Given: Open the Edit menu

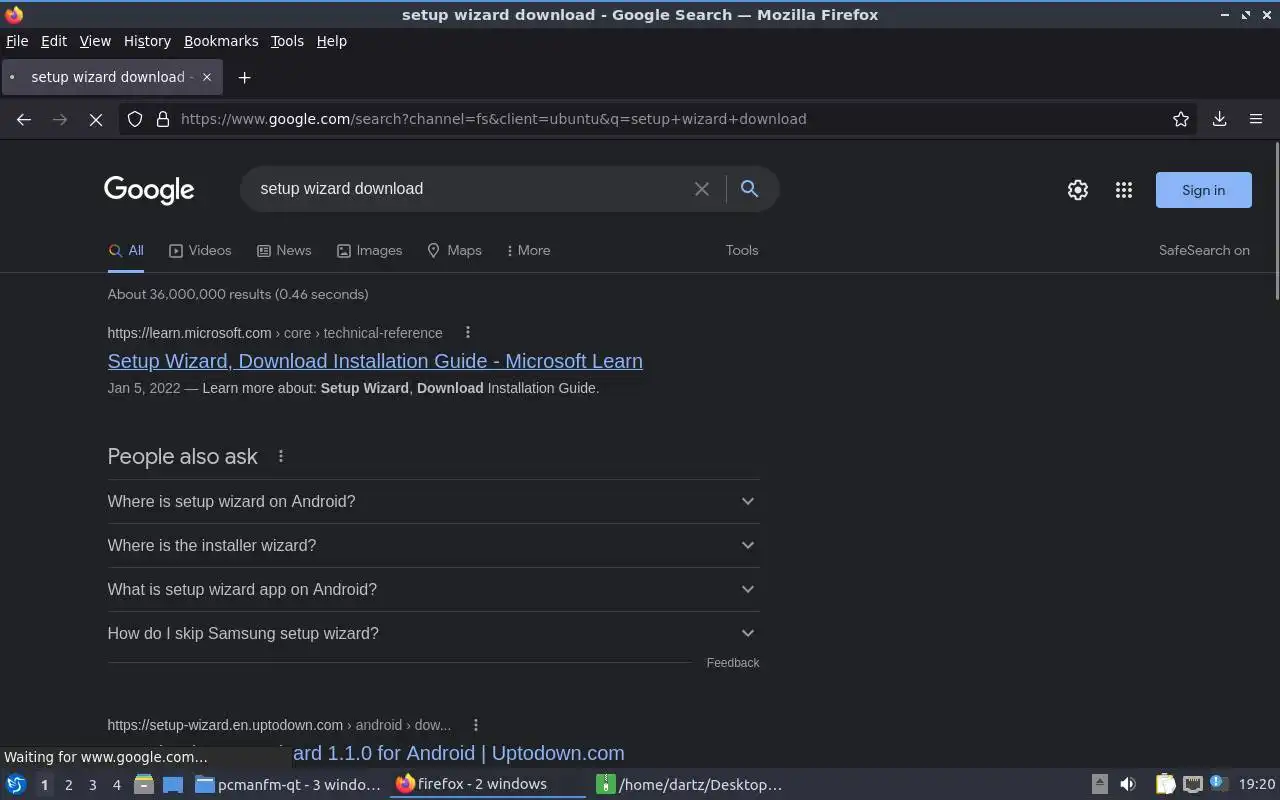Looking at the screenshot, I should 54,41.
